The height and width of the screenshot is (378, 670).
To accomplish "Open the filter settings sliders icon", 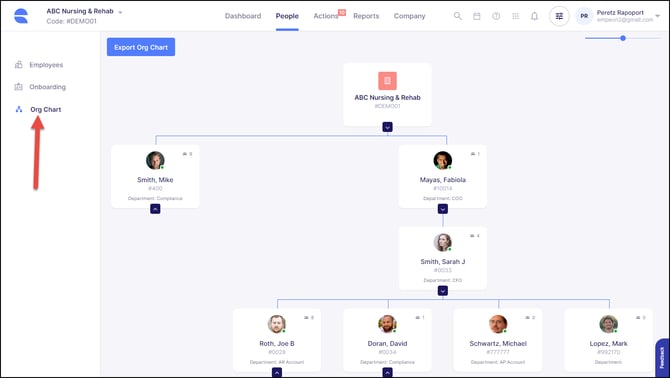I will point(559,16).
